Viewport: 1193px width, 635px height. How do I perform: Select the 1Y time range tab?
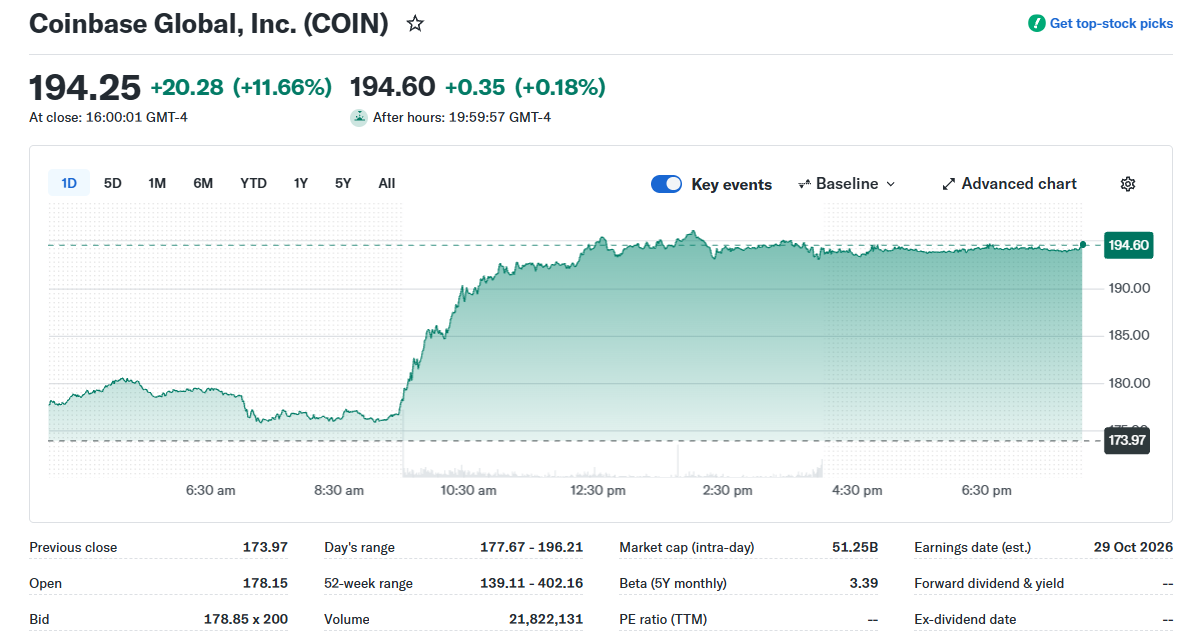coord(301,183)
